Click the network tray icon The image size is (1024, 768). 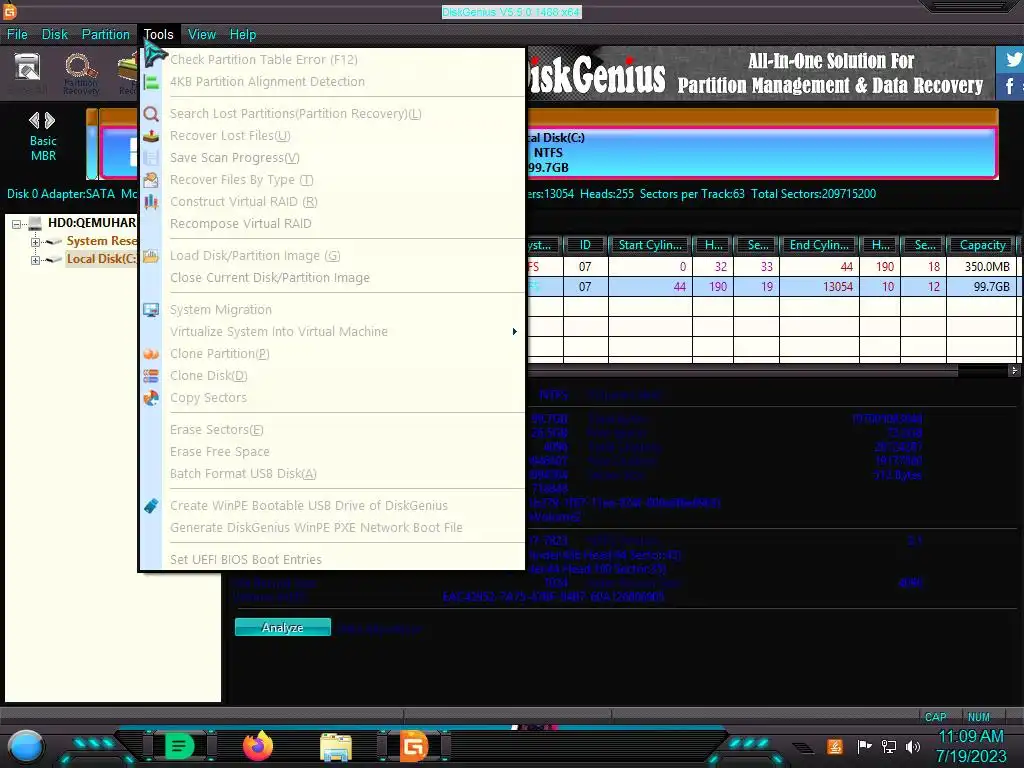coord(889,746)
